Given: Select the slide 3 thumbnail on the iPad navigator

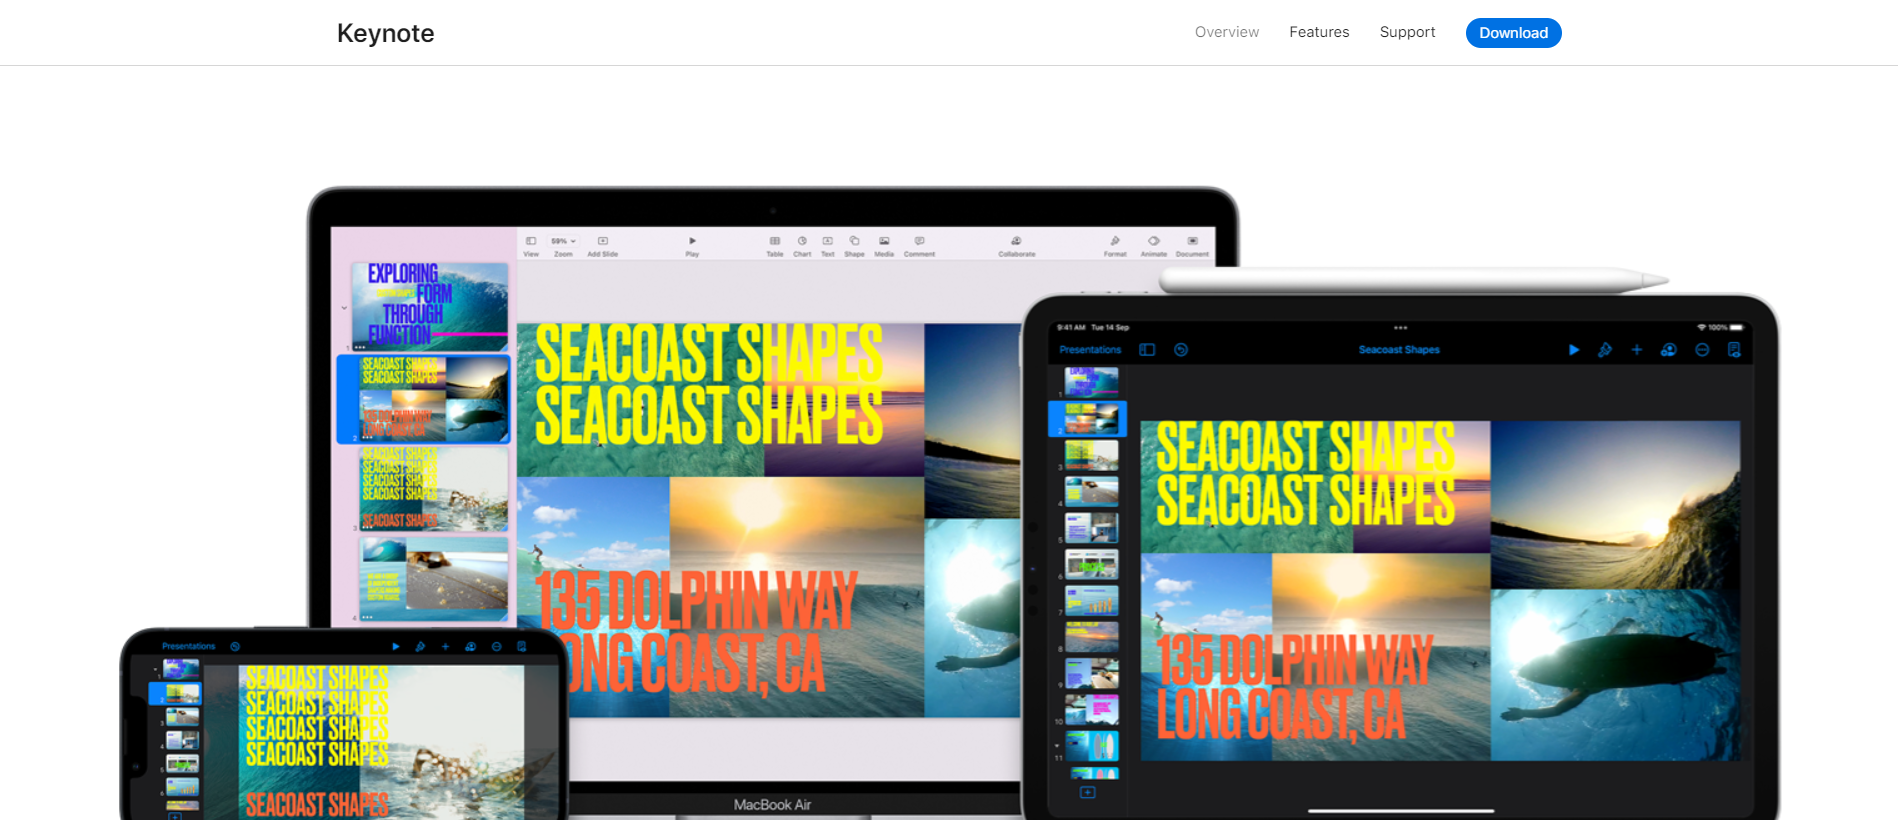Looking at the screenshot, I should tap(1091, 455).
